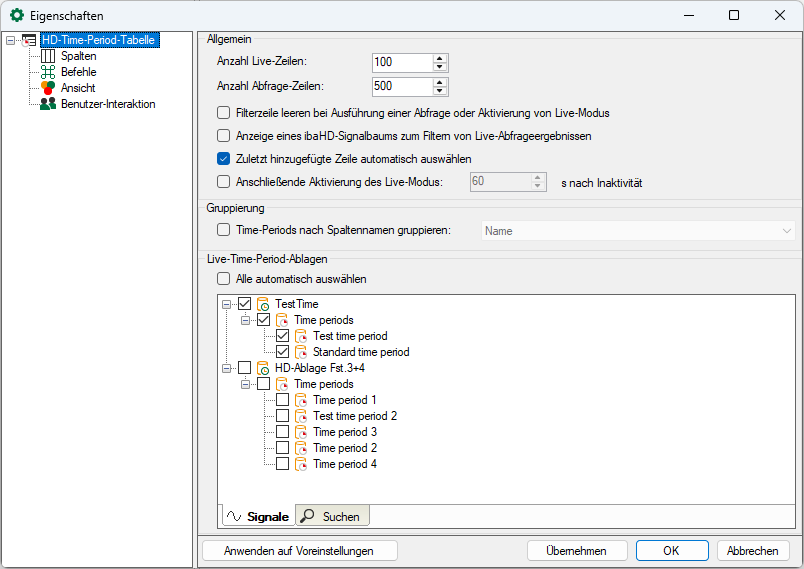Image resolution: width=804 pixels, height=569 pixels.
Task: Switch to the Suchen tab
Action: pos(333,516)
